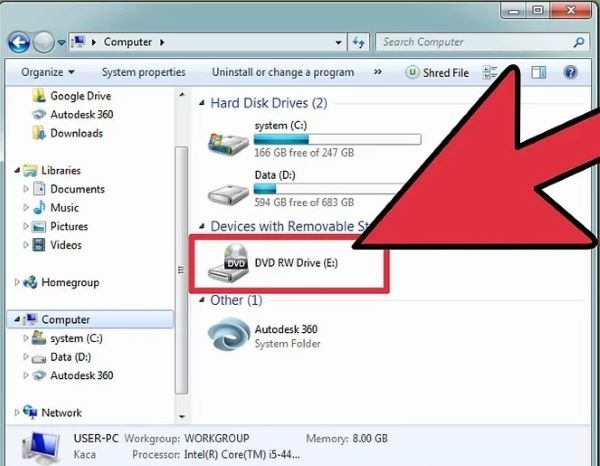Screen dimensions: 600x466
Task: Open the Autodesk 360 system folder icon
Action: point(228,336)
